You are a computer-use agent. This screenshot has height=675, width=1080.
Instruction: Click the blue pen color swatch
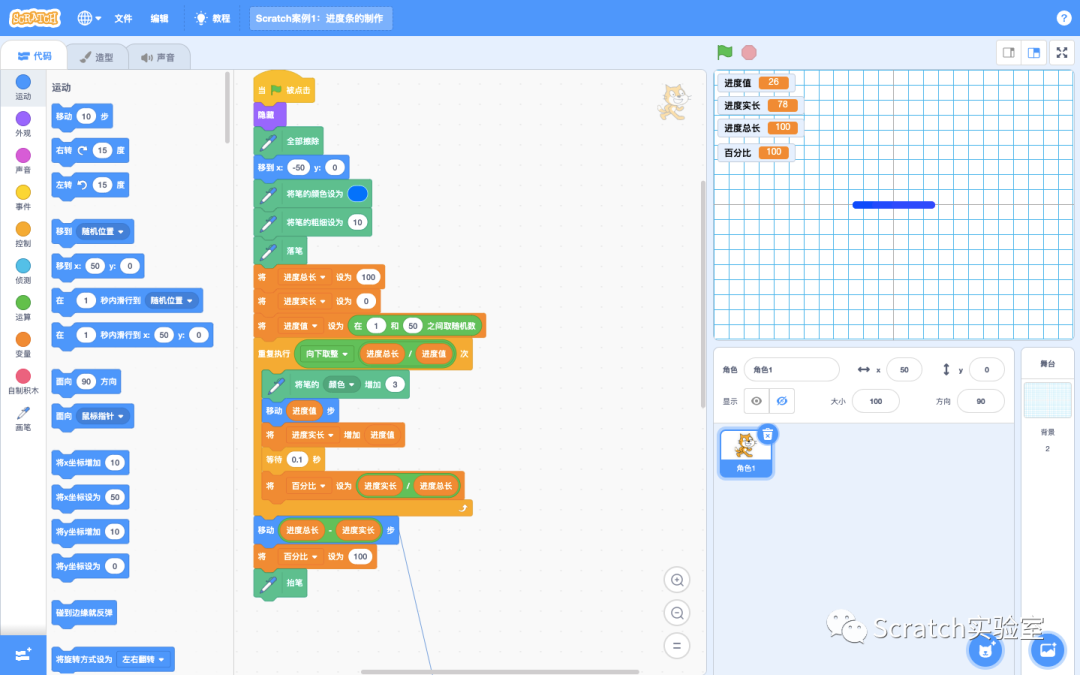[357, 194]
